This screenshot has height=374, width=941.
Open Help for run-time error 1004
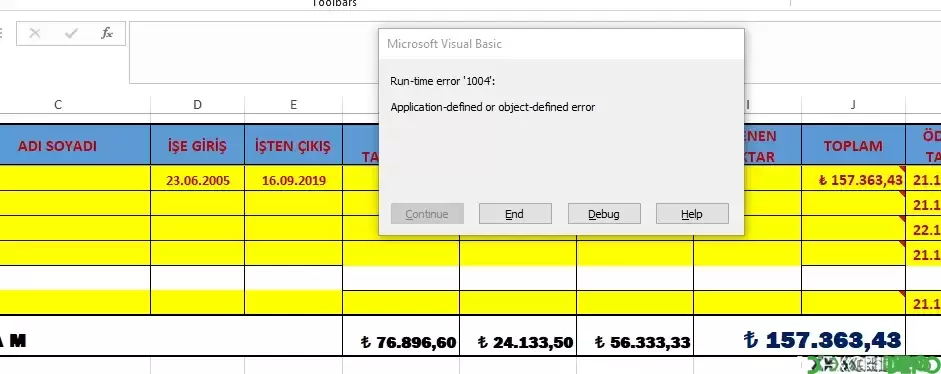[x=692, y=214]
